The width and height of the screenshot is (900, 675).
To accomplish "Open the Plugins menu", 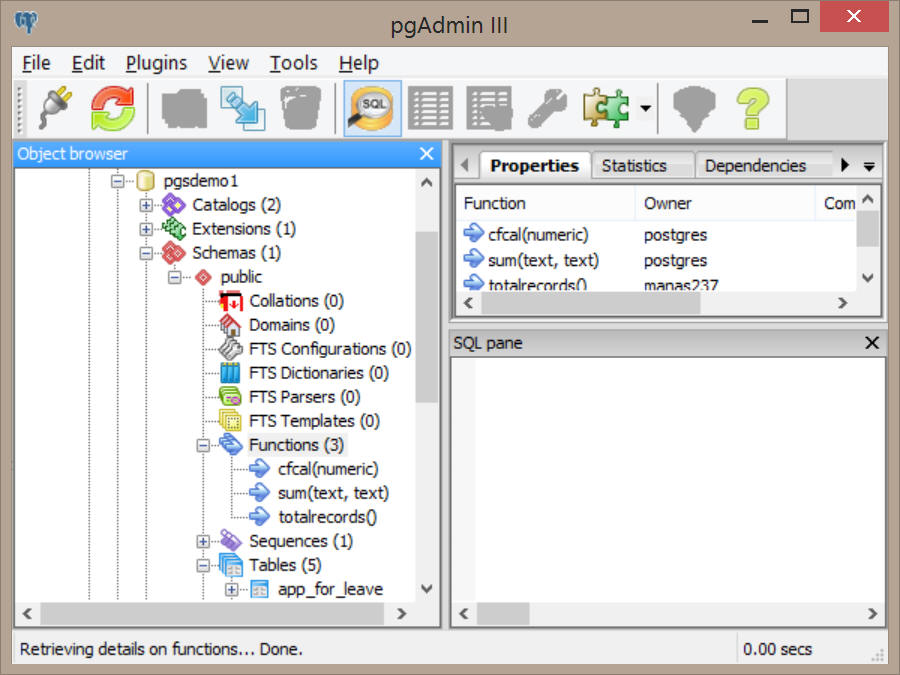I will (156, 63).
